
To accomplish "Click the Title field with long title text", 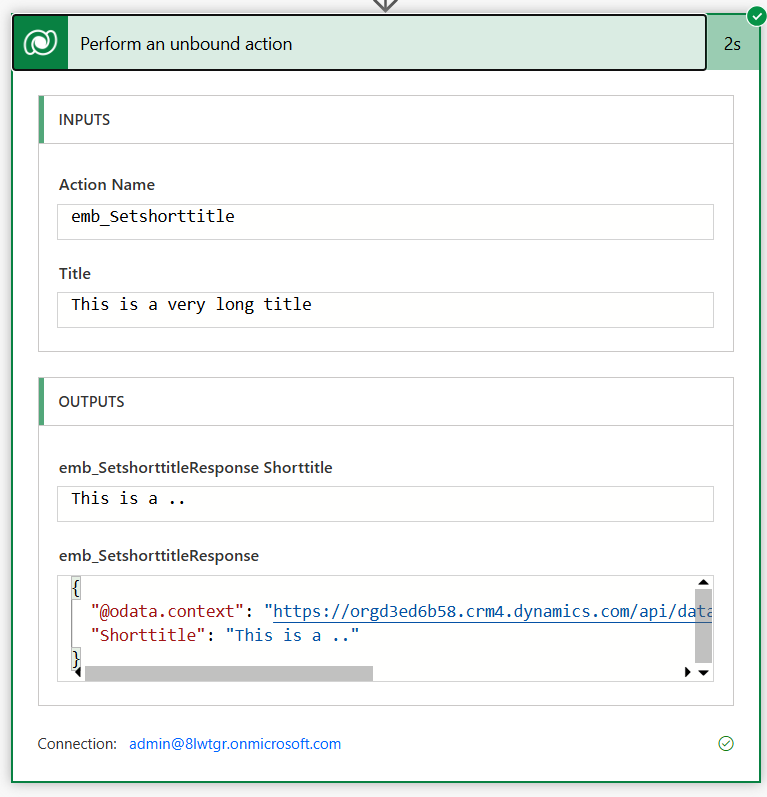I will 385,309.
